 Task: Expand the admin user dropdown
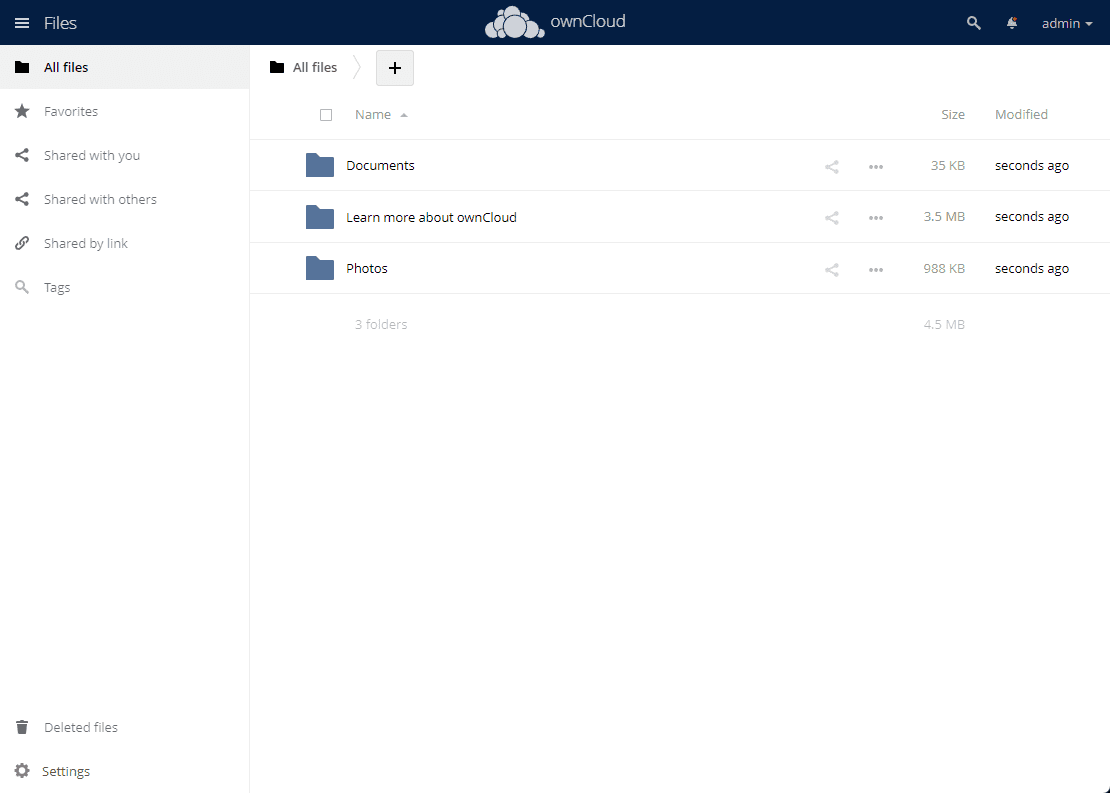tap(1067, 23)
